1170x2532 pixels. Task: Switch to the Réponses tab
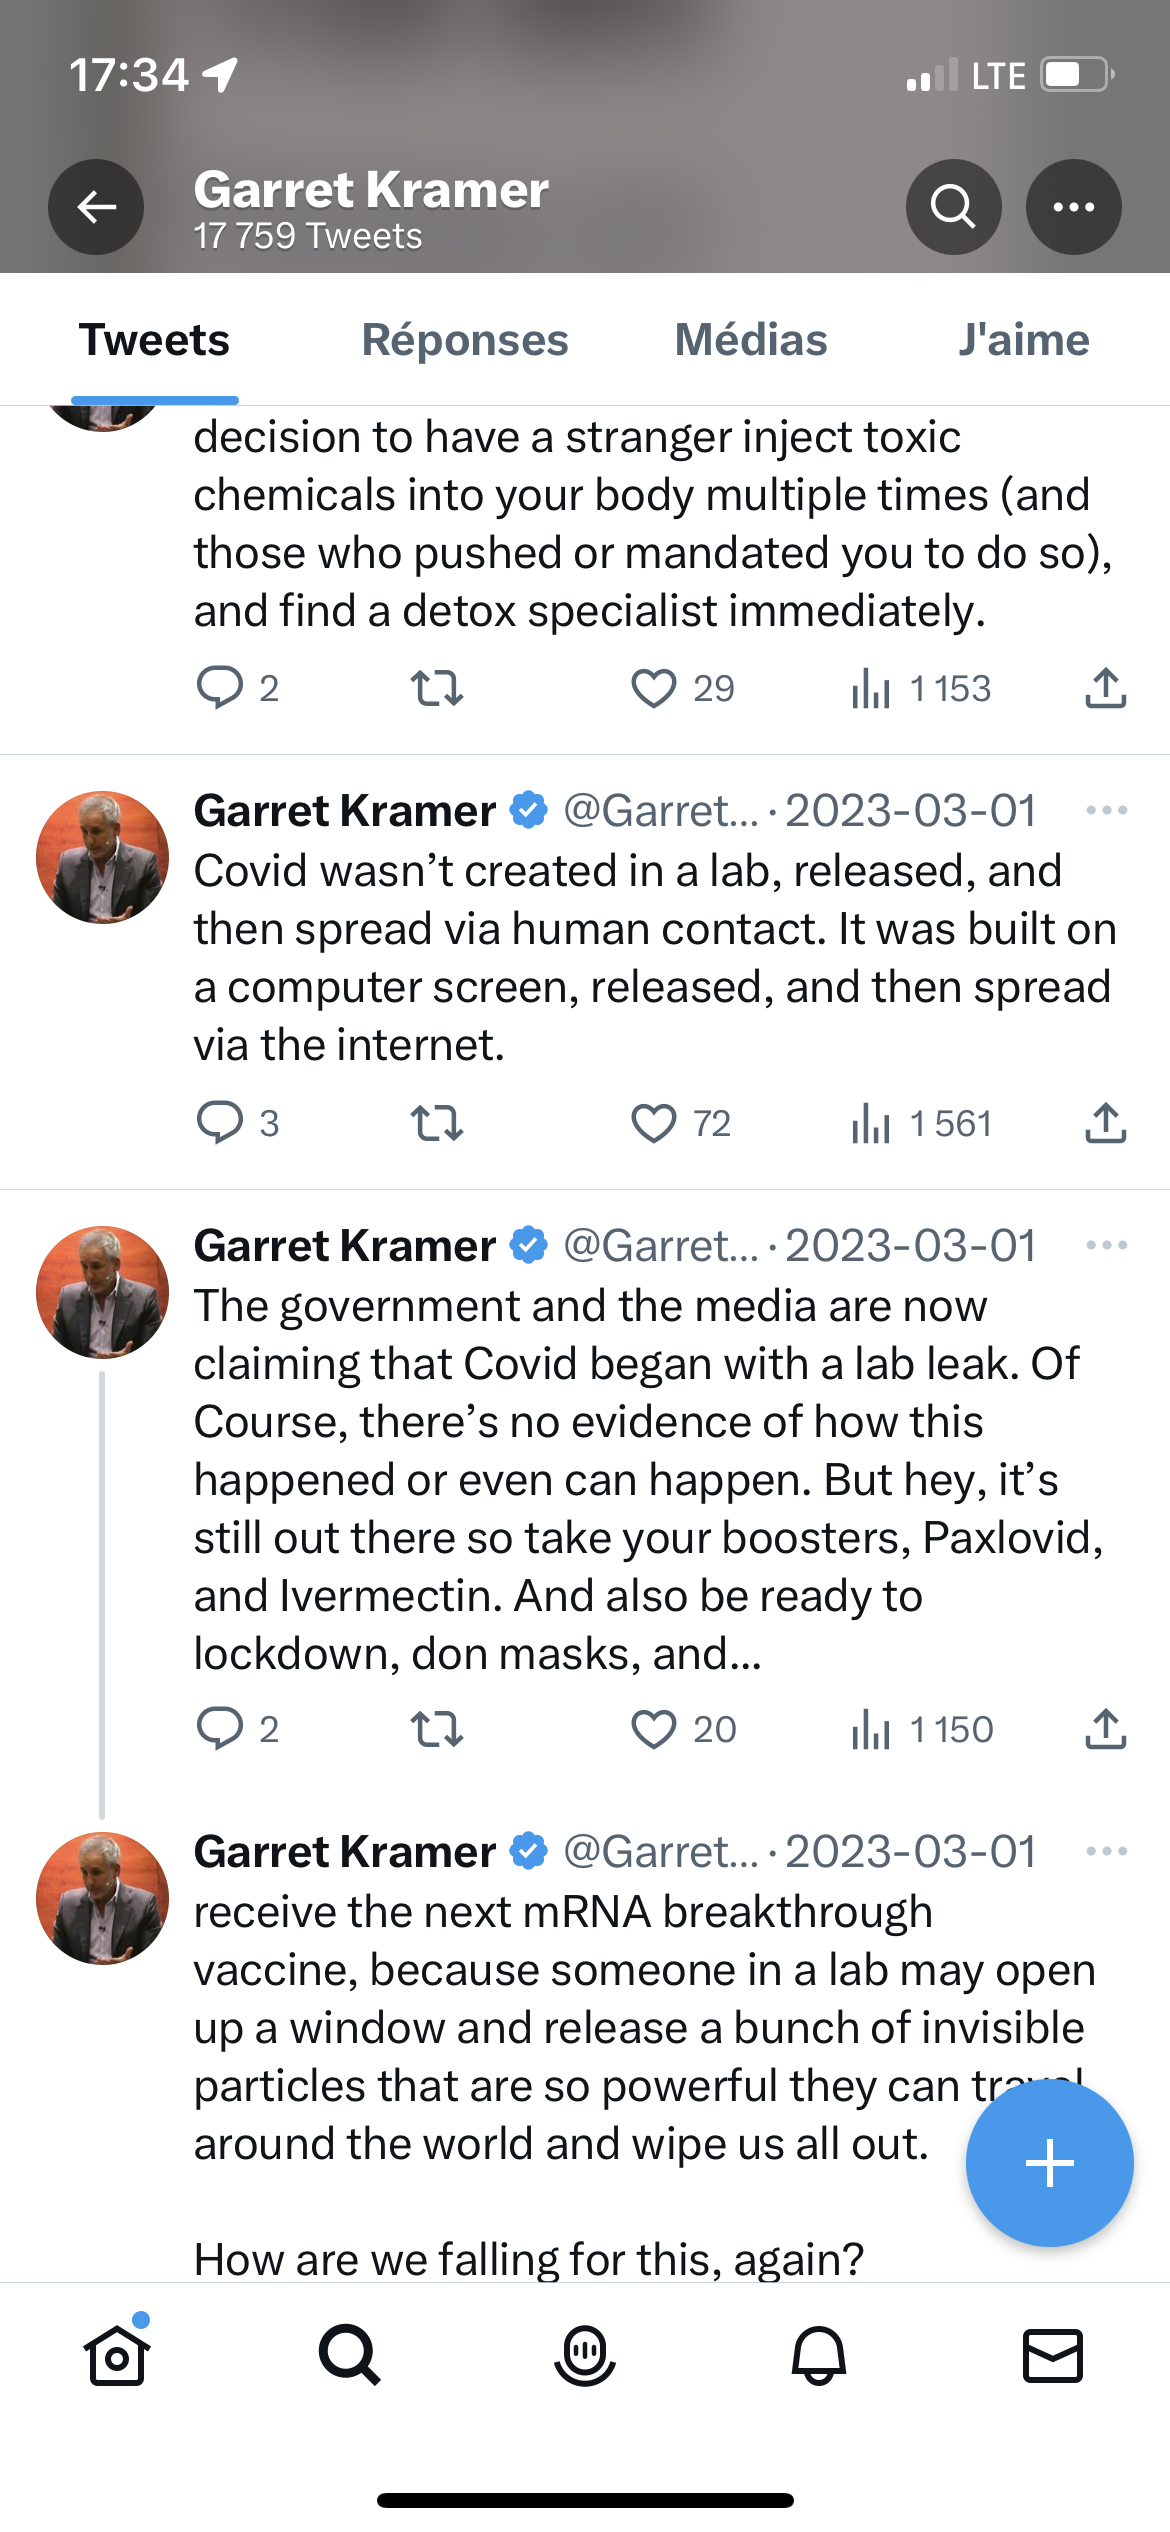pyautogui.click(x=465, y=340)
